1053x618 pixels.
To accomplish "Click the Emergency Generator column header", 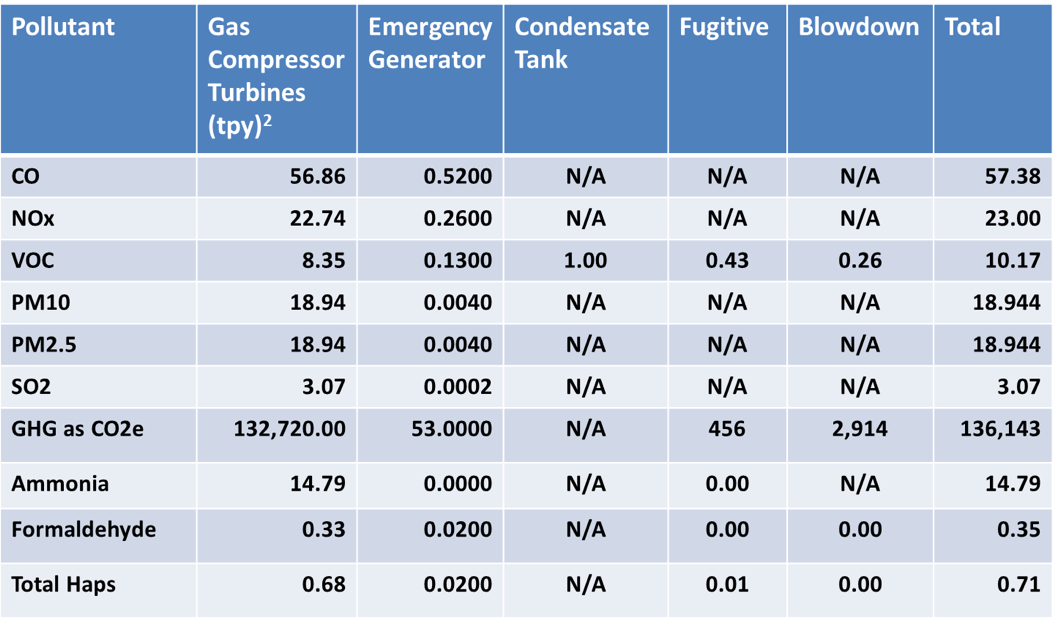I will [430, 43].
